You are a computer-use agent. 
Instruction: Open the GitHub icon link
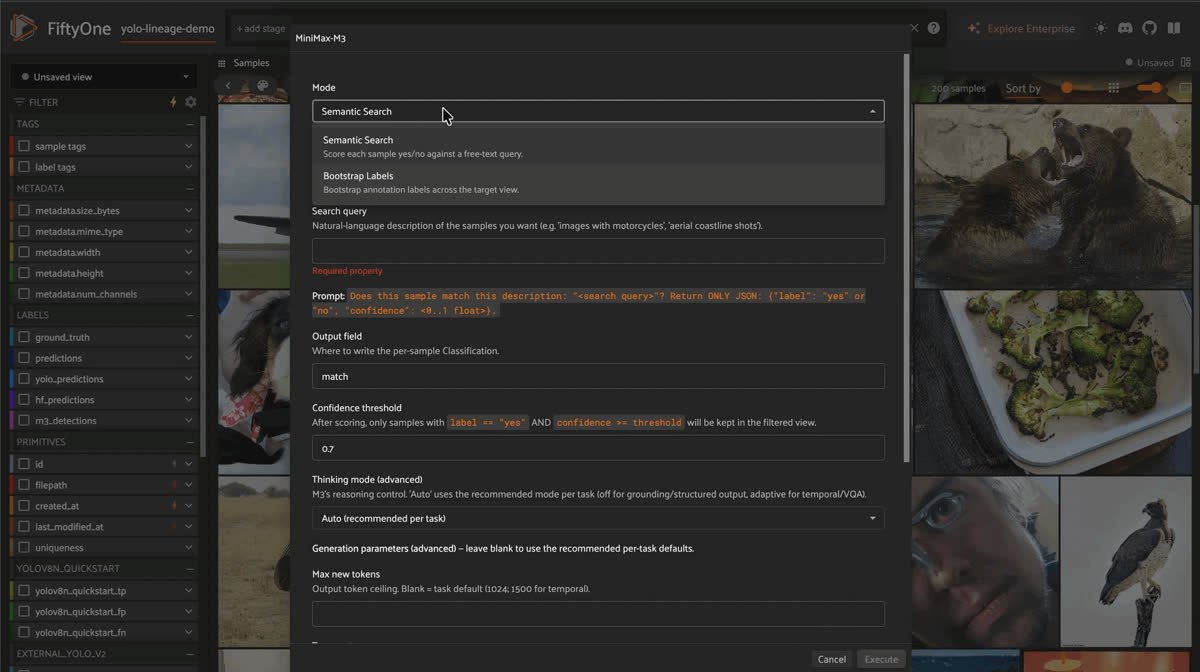pyautogui.click(x=1149, y=28)
